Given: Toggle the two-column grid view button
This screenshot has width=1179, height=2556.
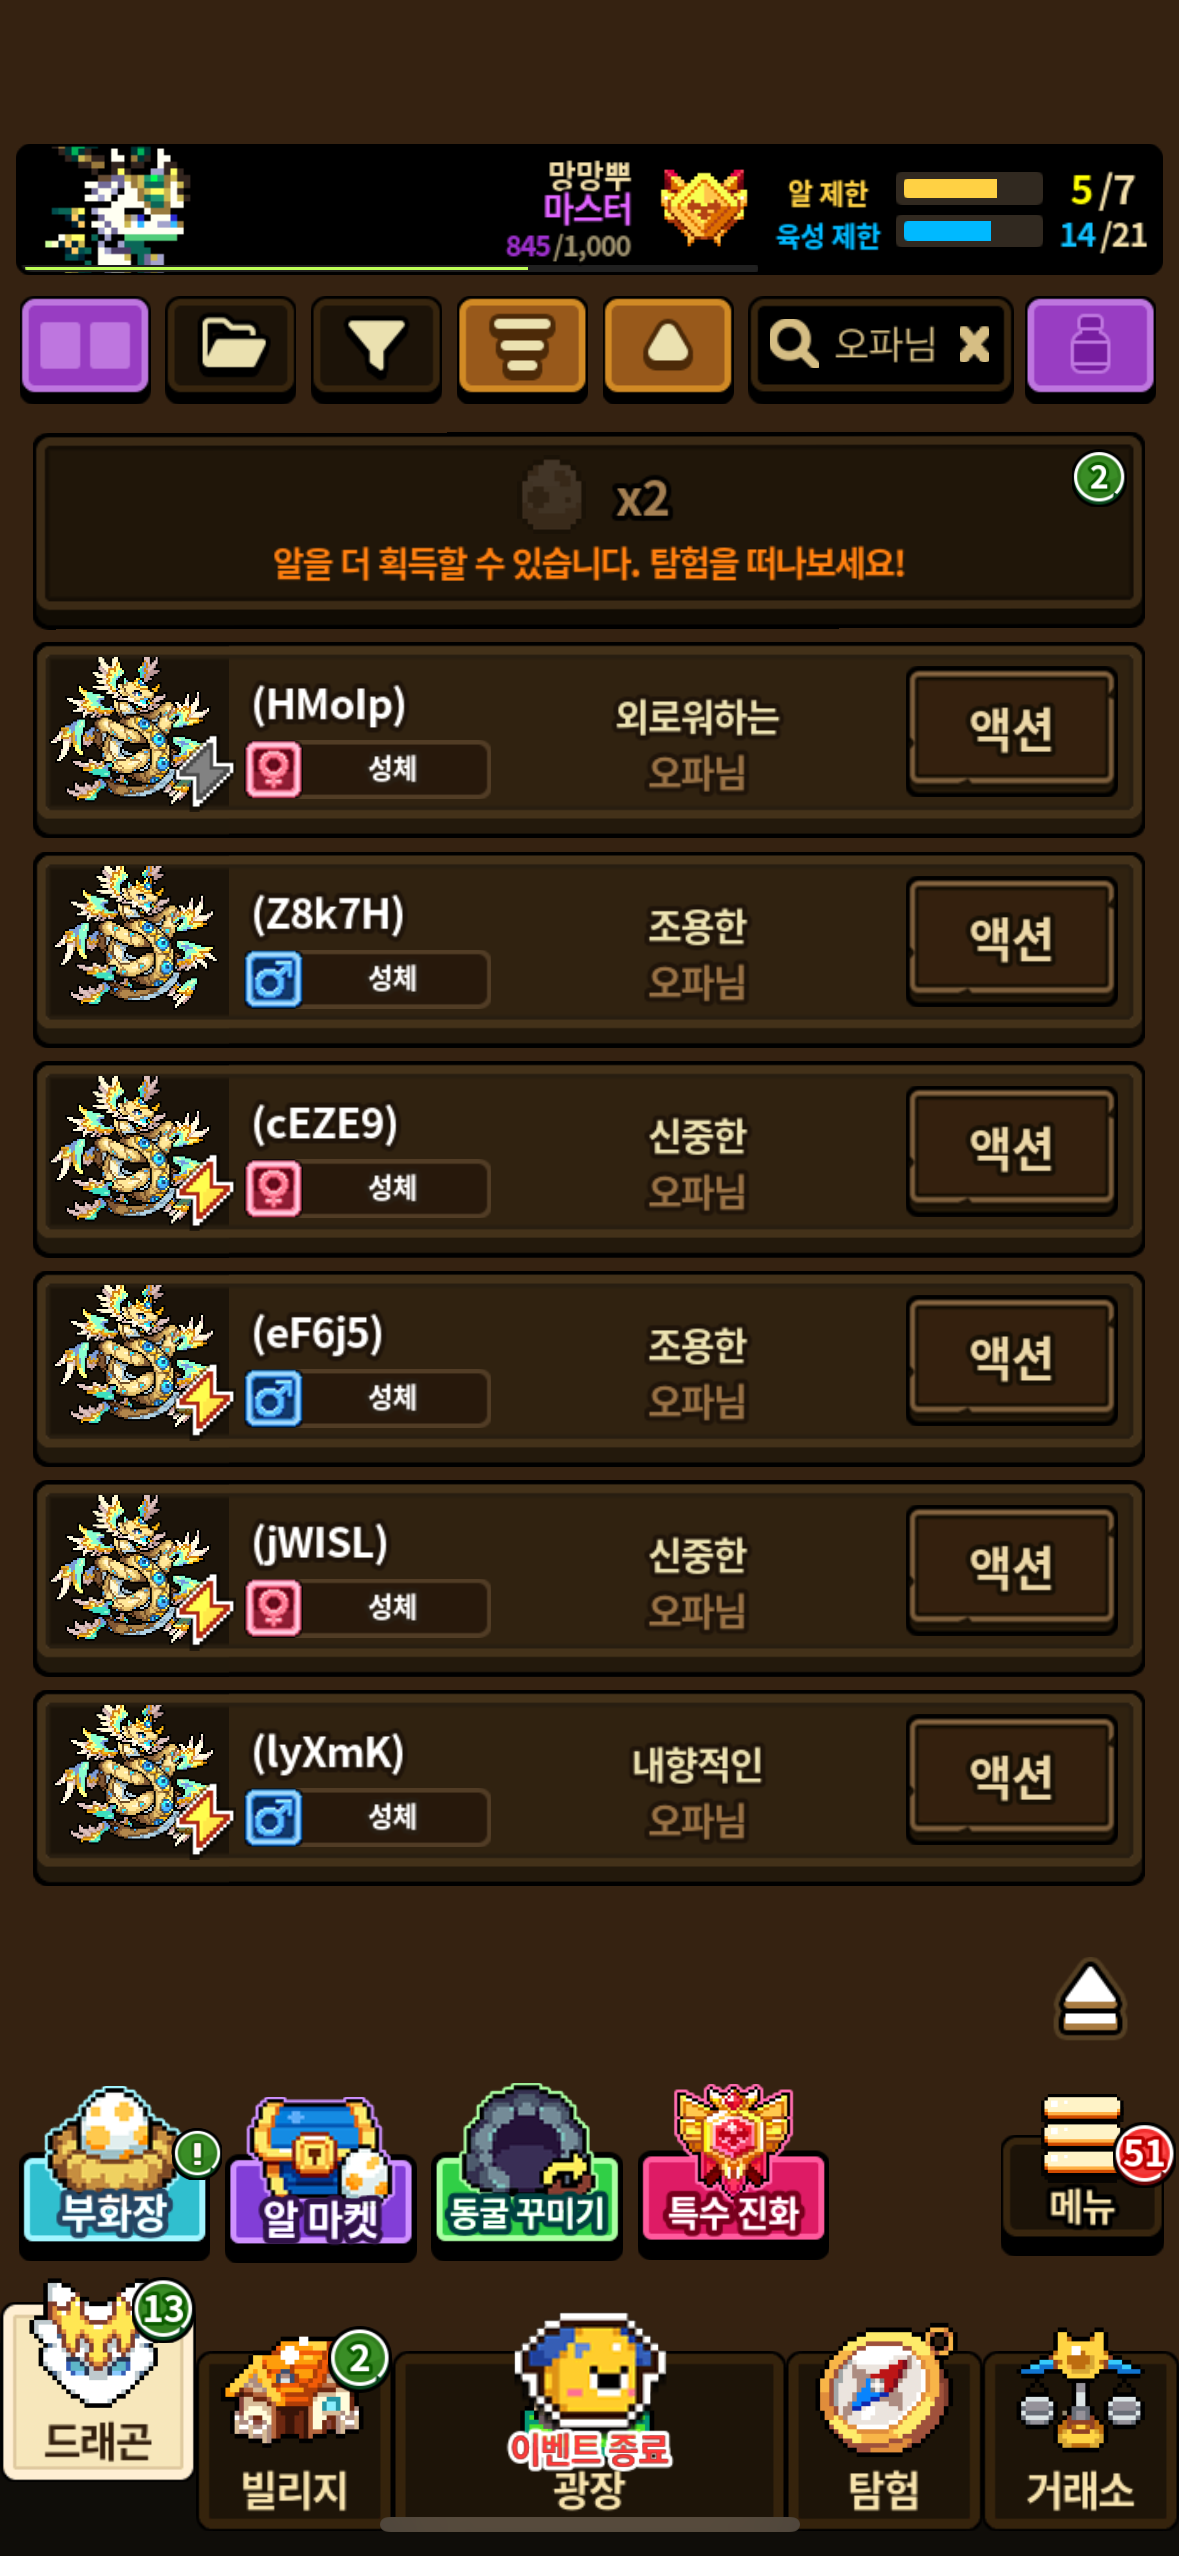Looking at the screenshot, I should click(x=86, y=346).
